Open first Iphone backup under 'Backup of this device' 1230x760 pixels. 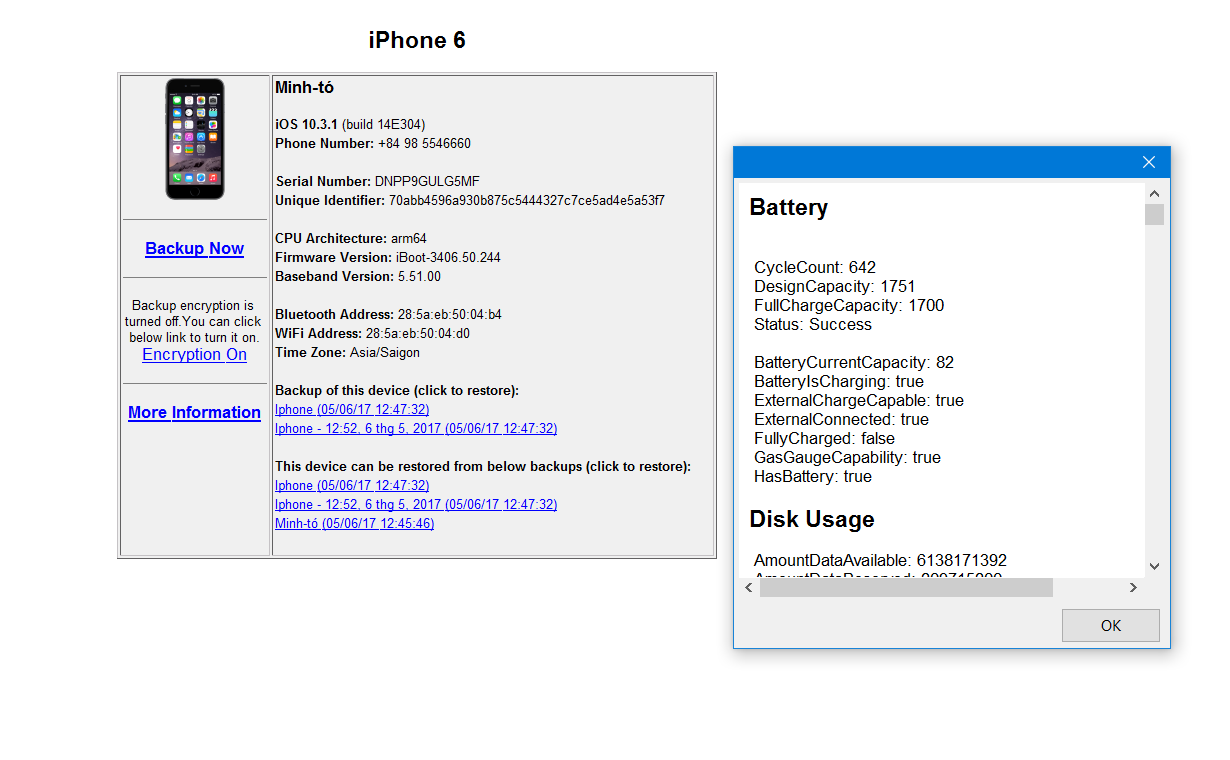click(352, 409)
